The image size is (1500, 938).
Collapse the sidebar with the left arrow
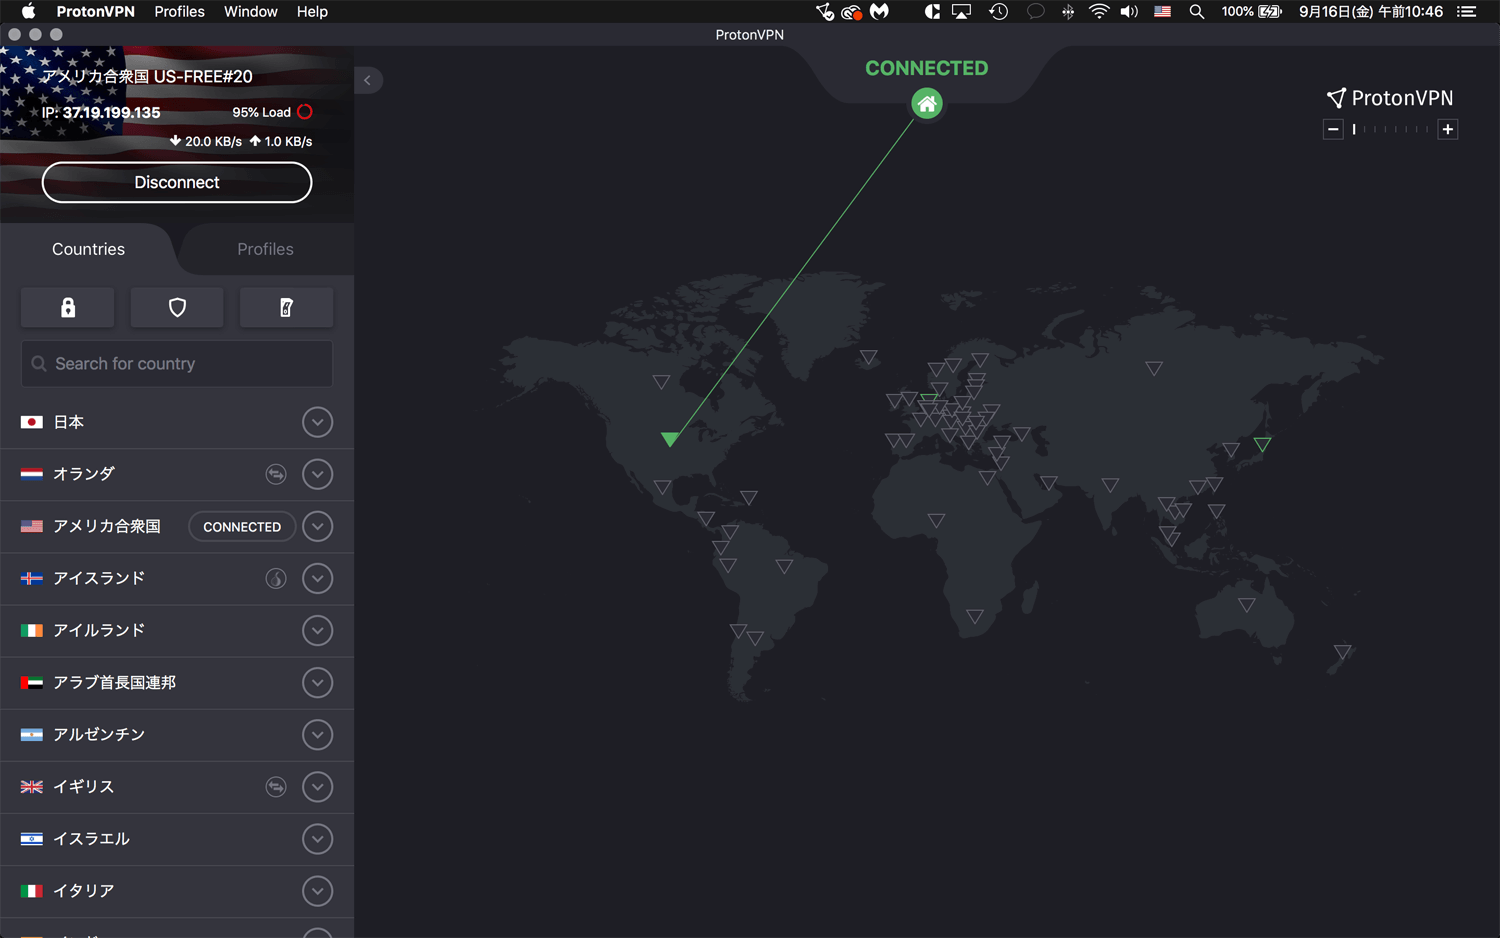pyautogui.click(x=368, y=80)
